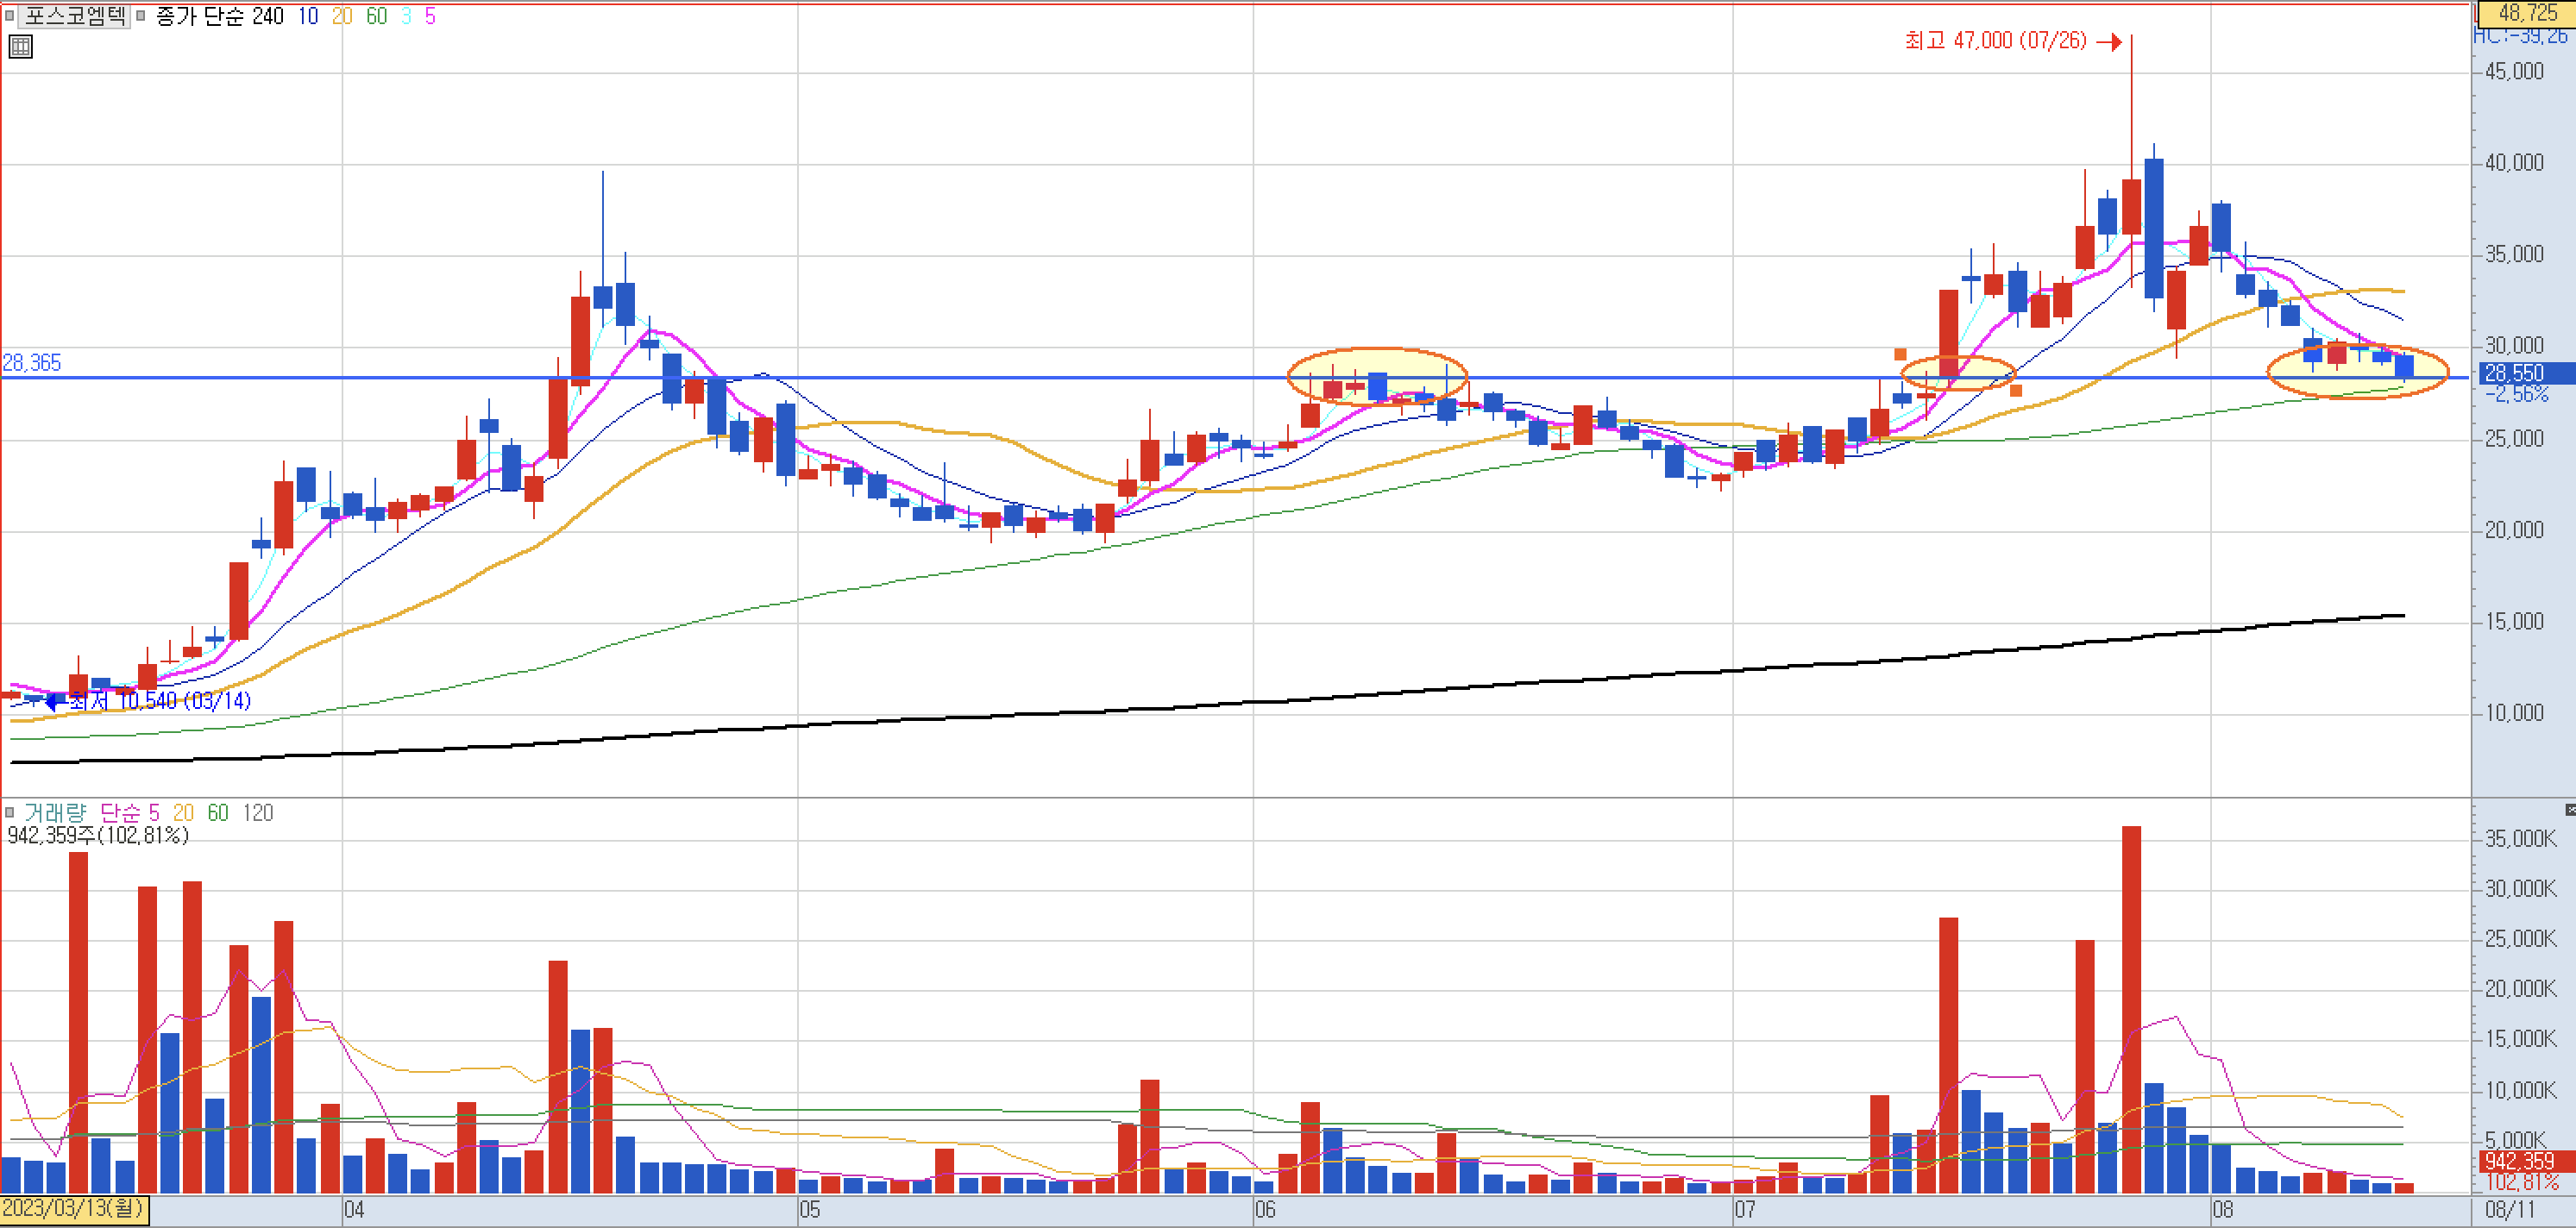
Task: Click the 종가 단순 moving average label
Action: click(x=199, y=16)
